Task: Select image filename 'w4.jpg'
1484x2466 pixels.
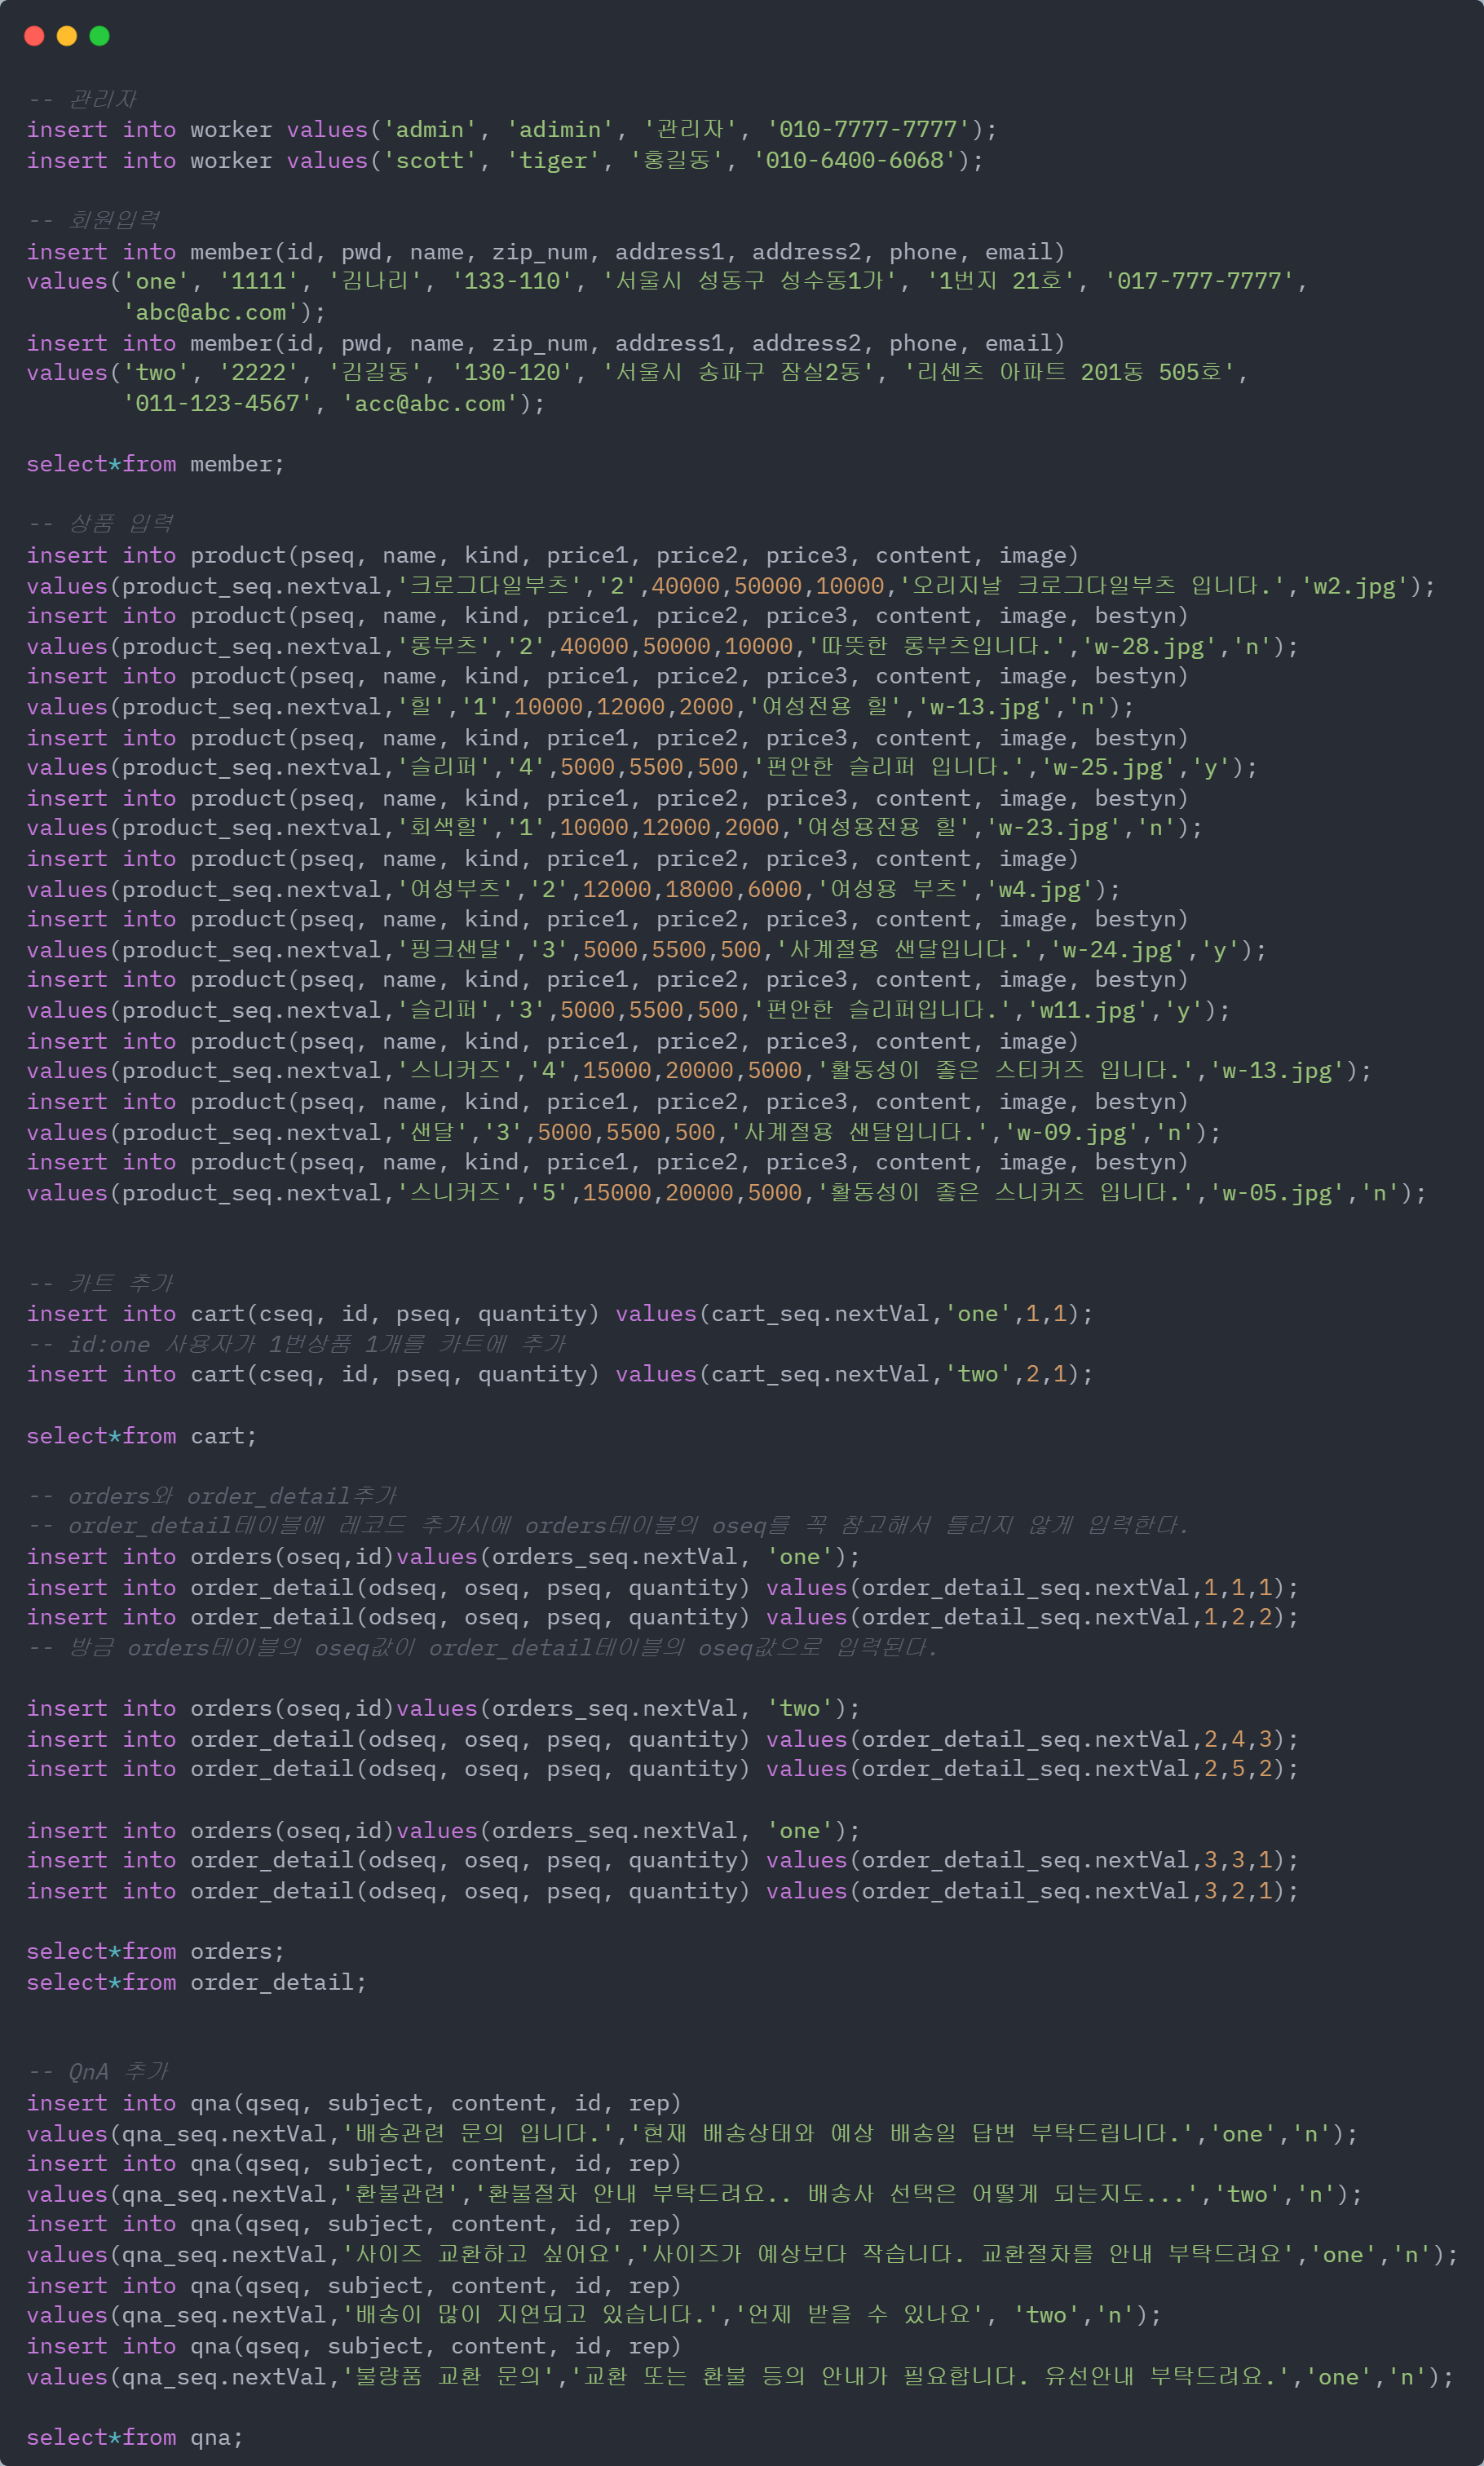Action: click(x=1040, y=889)
